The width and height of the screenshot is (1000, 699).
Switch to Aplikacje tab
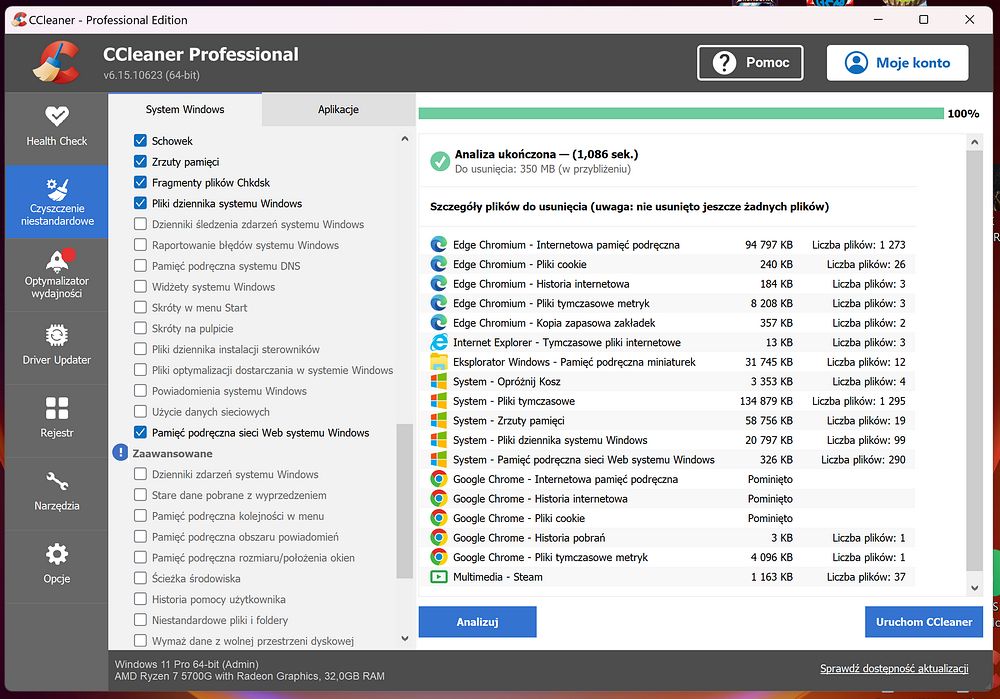point(339,110)
